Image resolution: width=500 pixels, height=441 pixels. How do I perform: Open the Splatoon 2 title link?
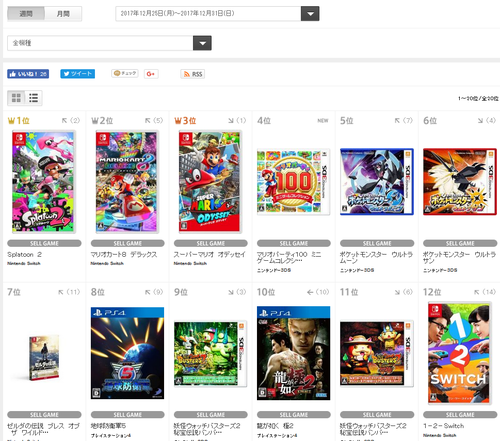[x=24, y=255]
